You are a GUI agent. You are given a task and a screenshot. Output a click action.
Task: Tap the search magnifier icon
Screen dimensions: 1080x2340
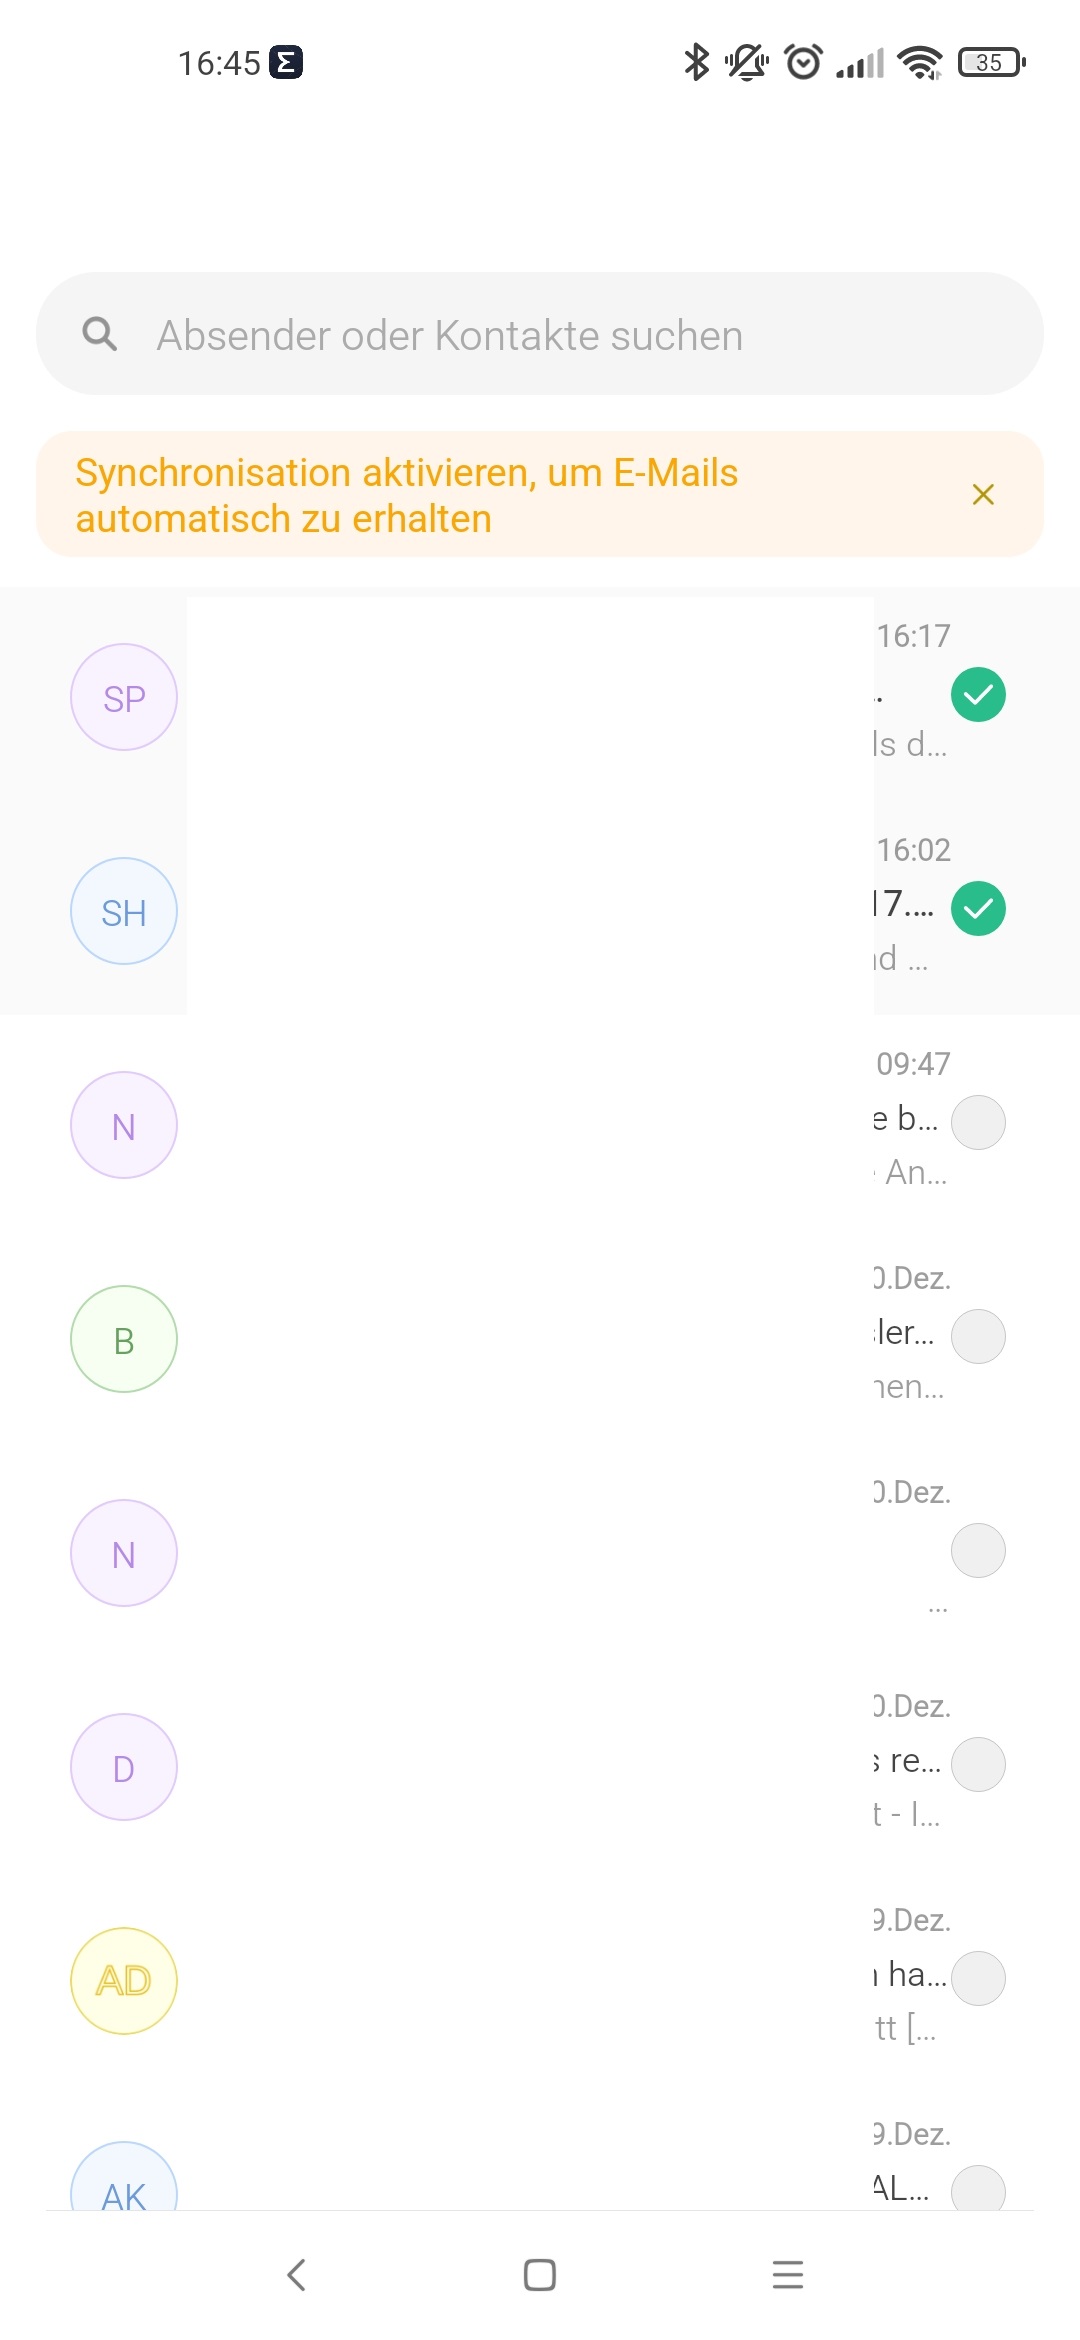[x=99, y=334]
